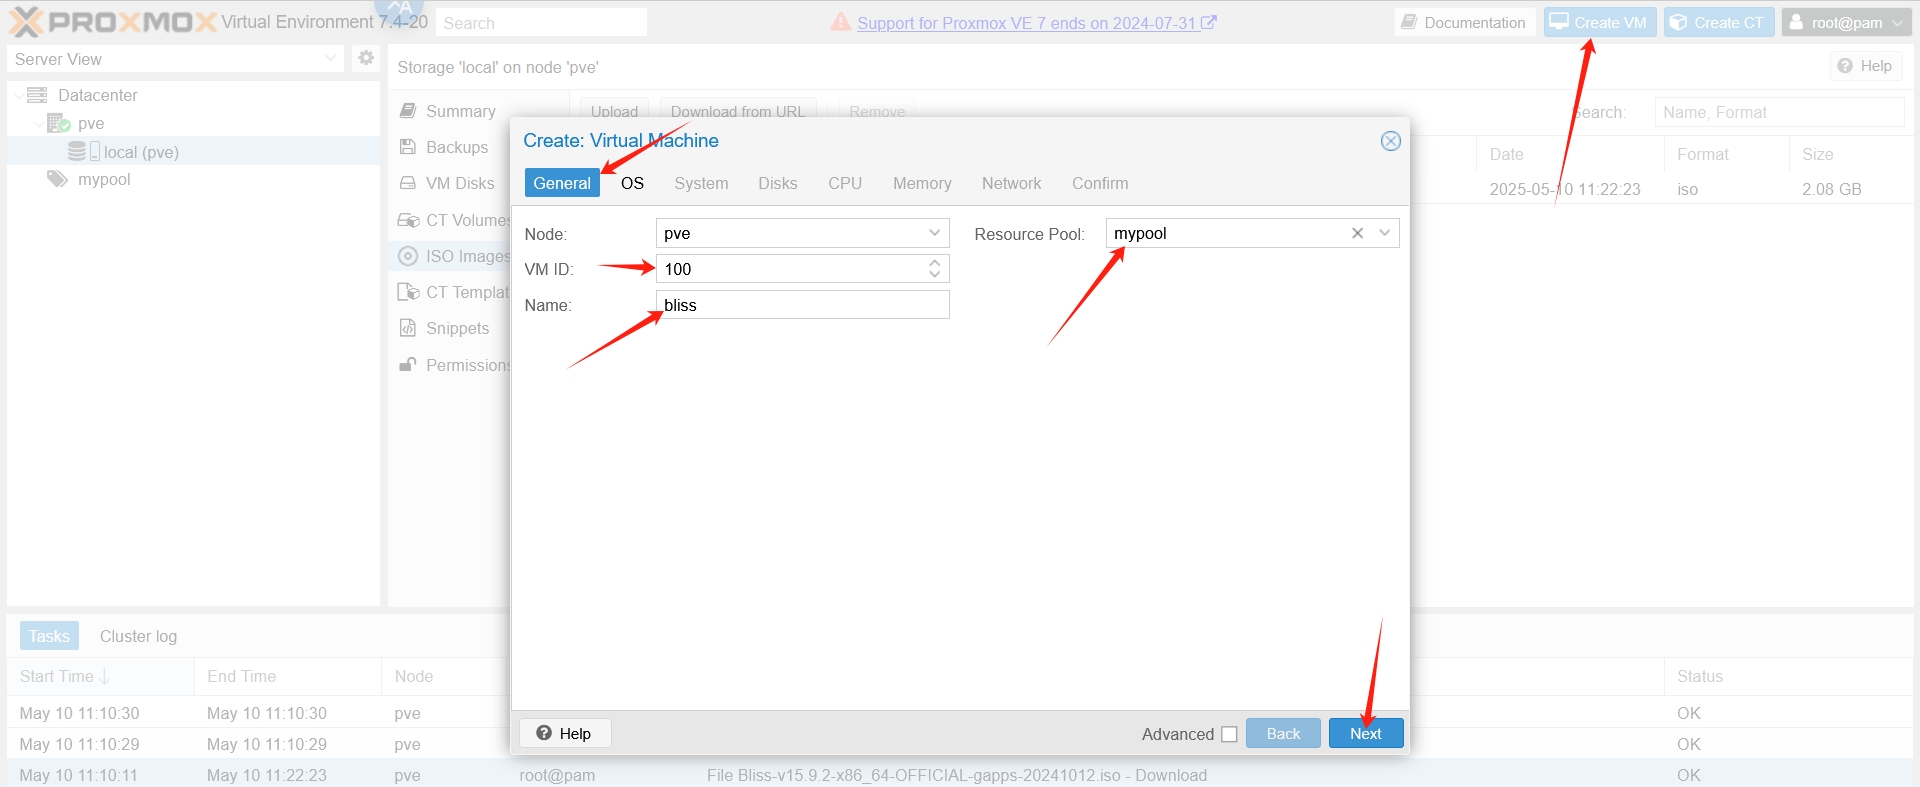Open Snippets via its code file icon
Viewport: 1920px width, 787px height.
tap(408, 328)
